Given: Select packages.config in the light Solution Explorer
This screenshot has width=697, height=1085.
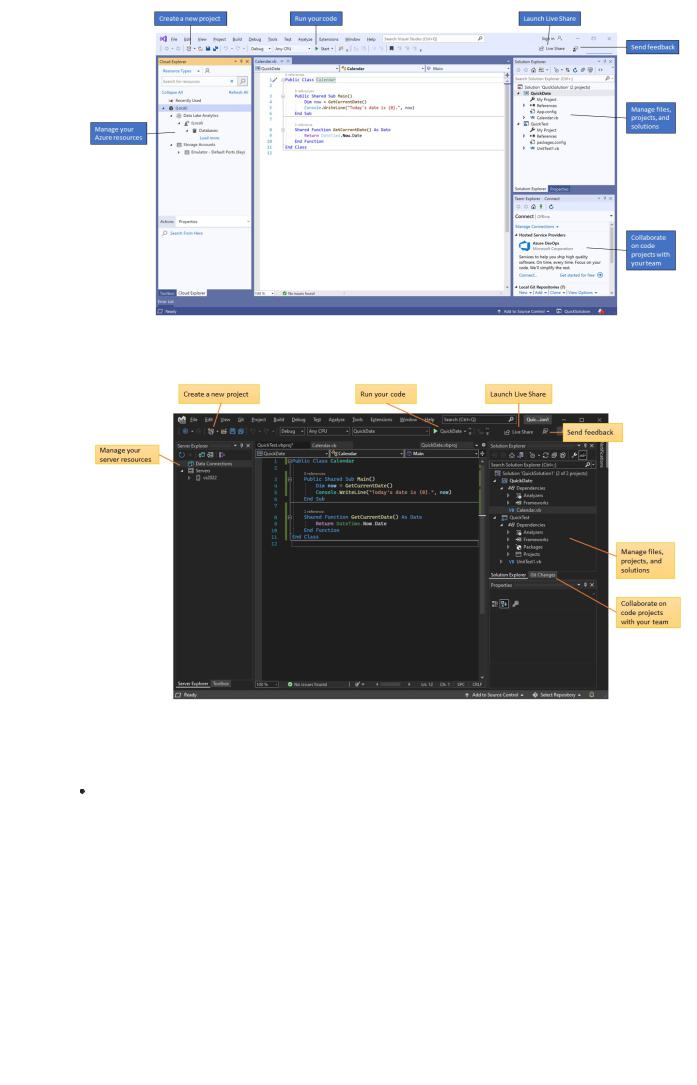Looking at the screenshot, I should tap(551, 143).
